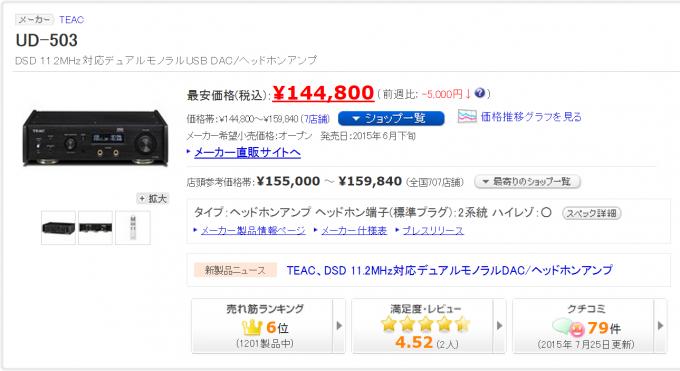Open the メーカー仕様表 link
The image size is (680, 371).
[354, 230]
